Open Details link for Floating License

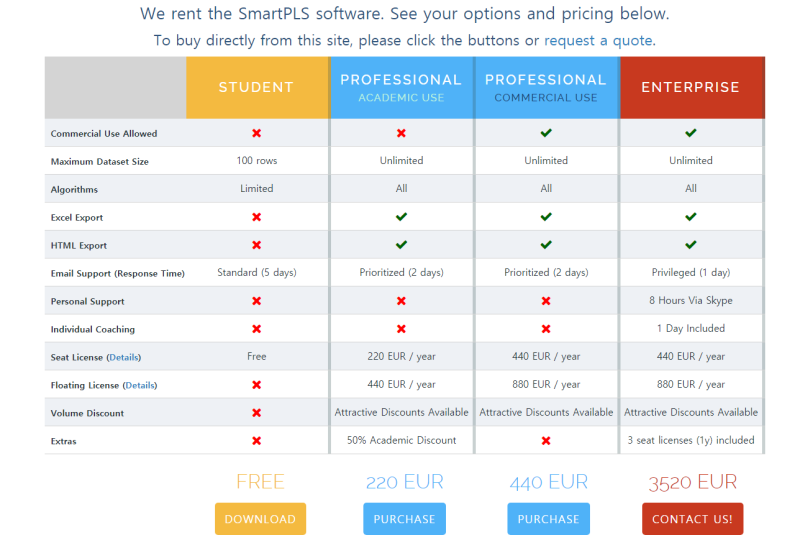pos(140,385)
